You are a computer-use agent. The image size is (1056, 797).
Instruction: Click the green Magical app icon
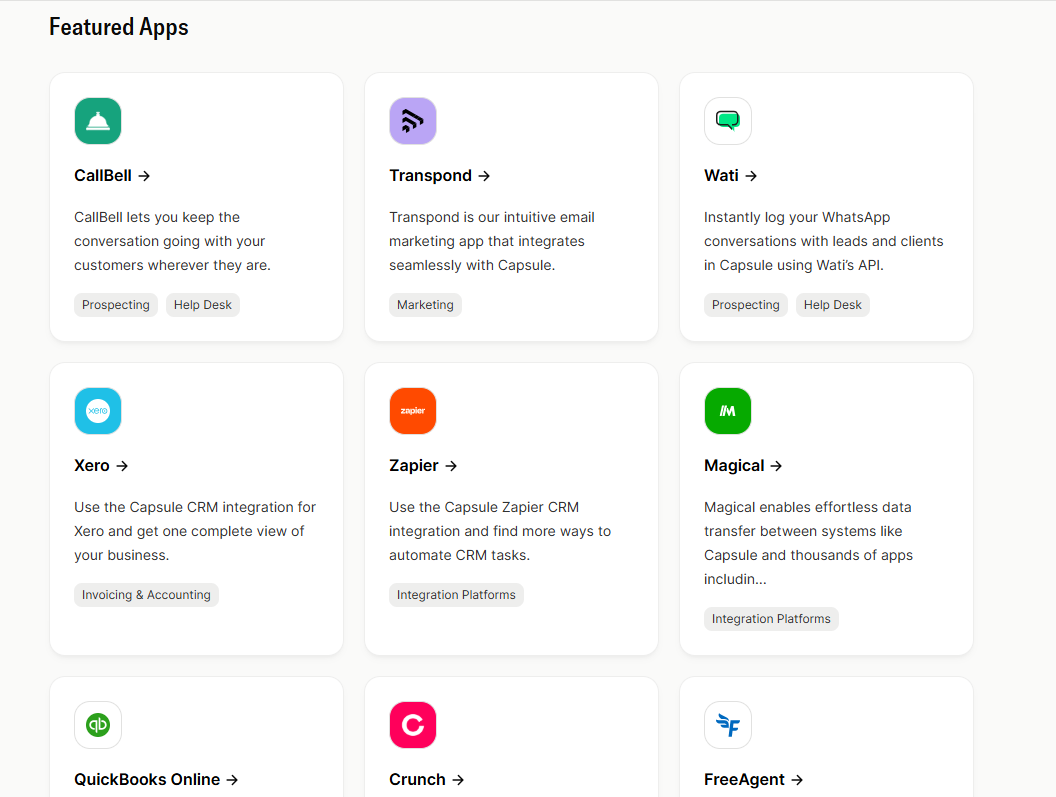pos(728,411)
